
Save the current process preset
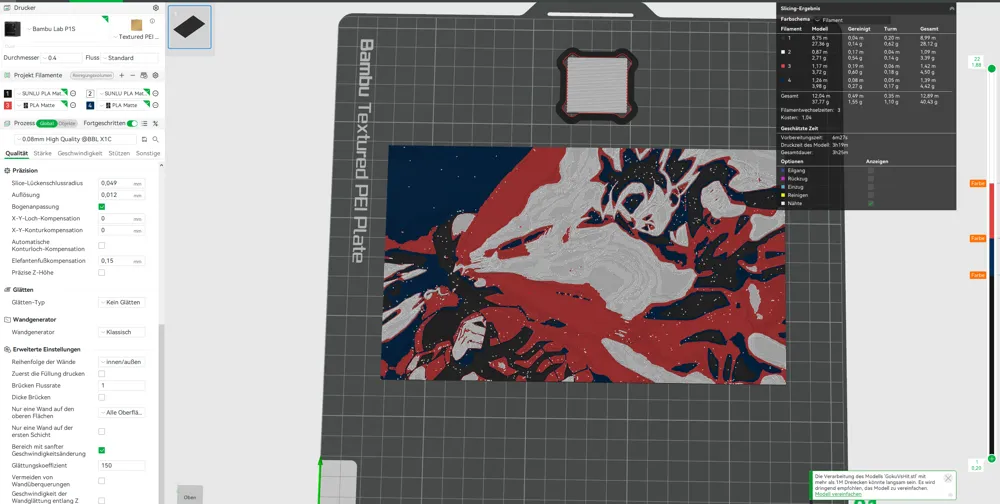(144, 139)
